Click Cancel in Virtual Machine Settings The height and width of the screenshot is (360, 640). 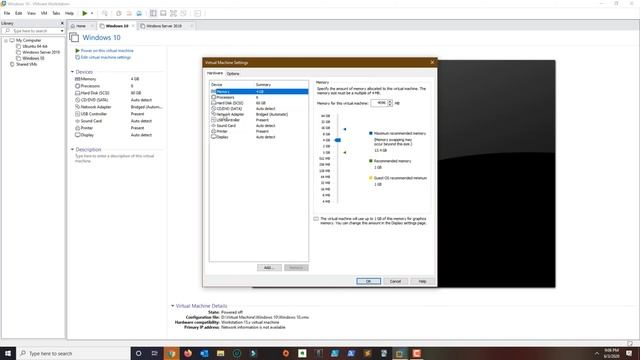click(396, 281)
